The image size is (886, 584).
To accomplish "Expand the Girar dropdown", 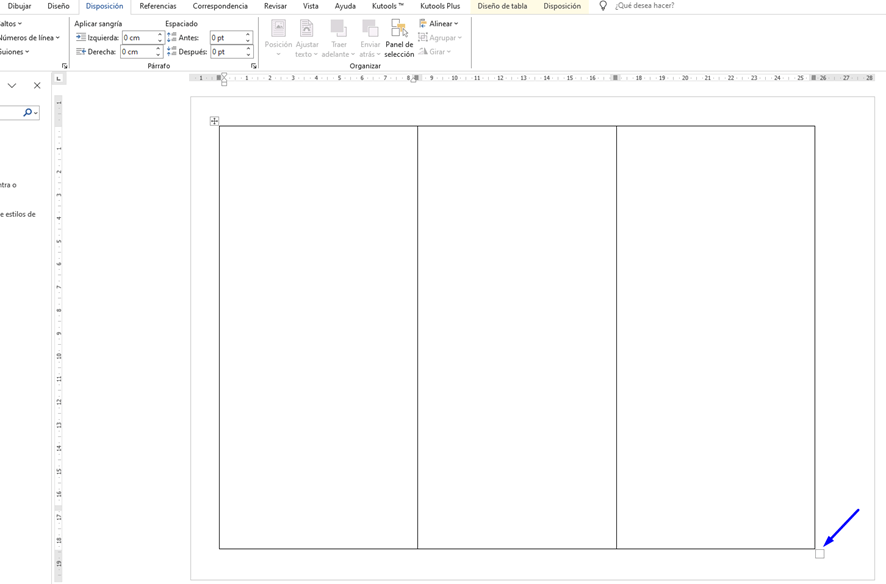I will coord(435,51).
